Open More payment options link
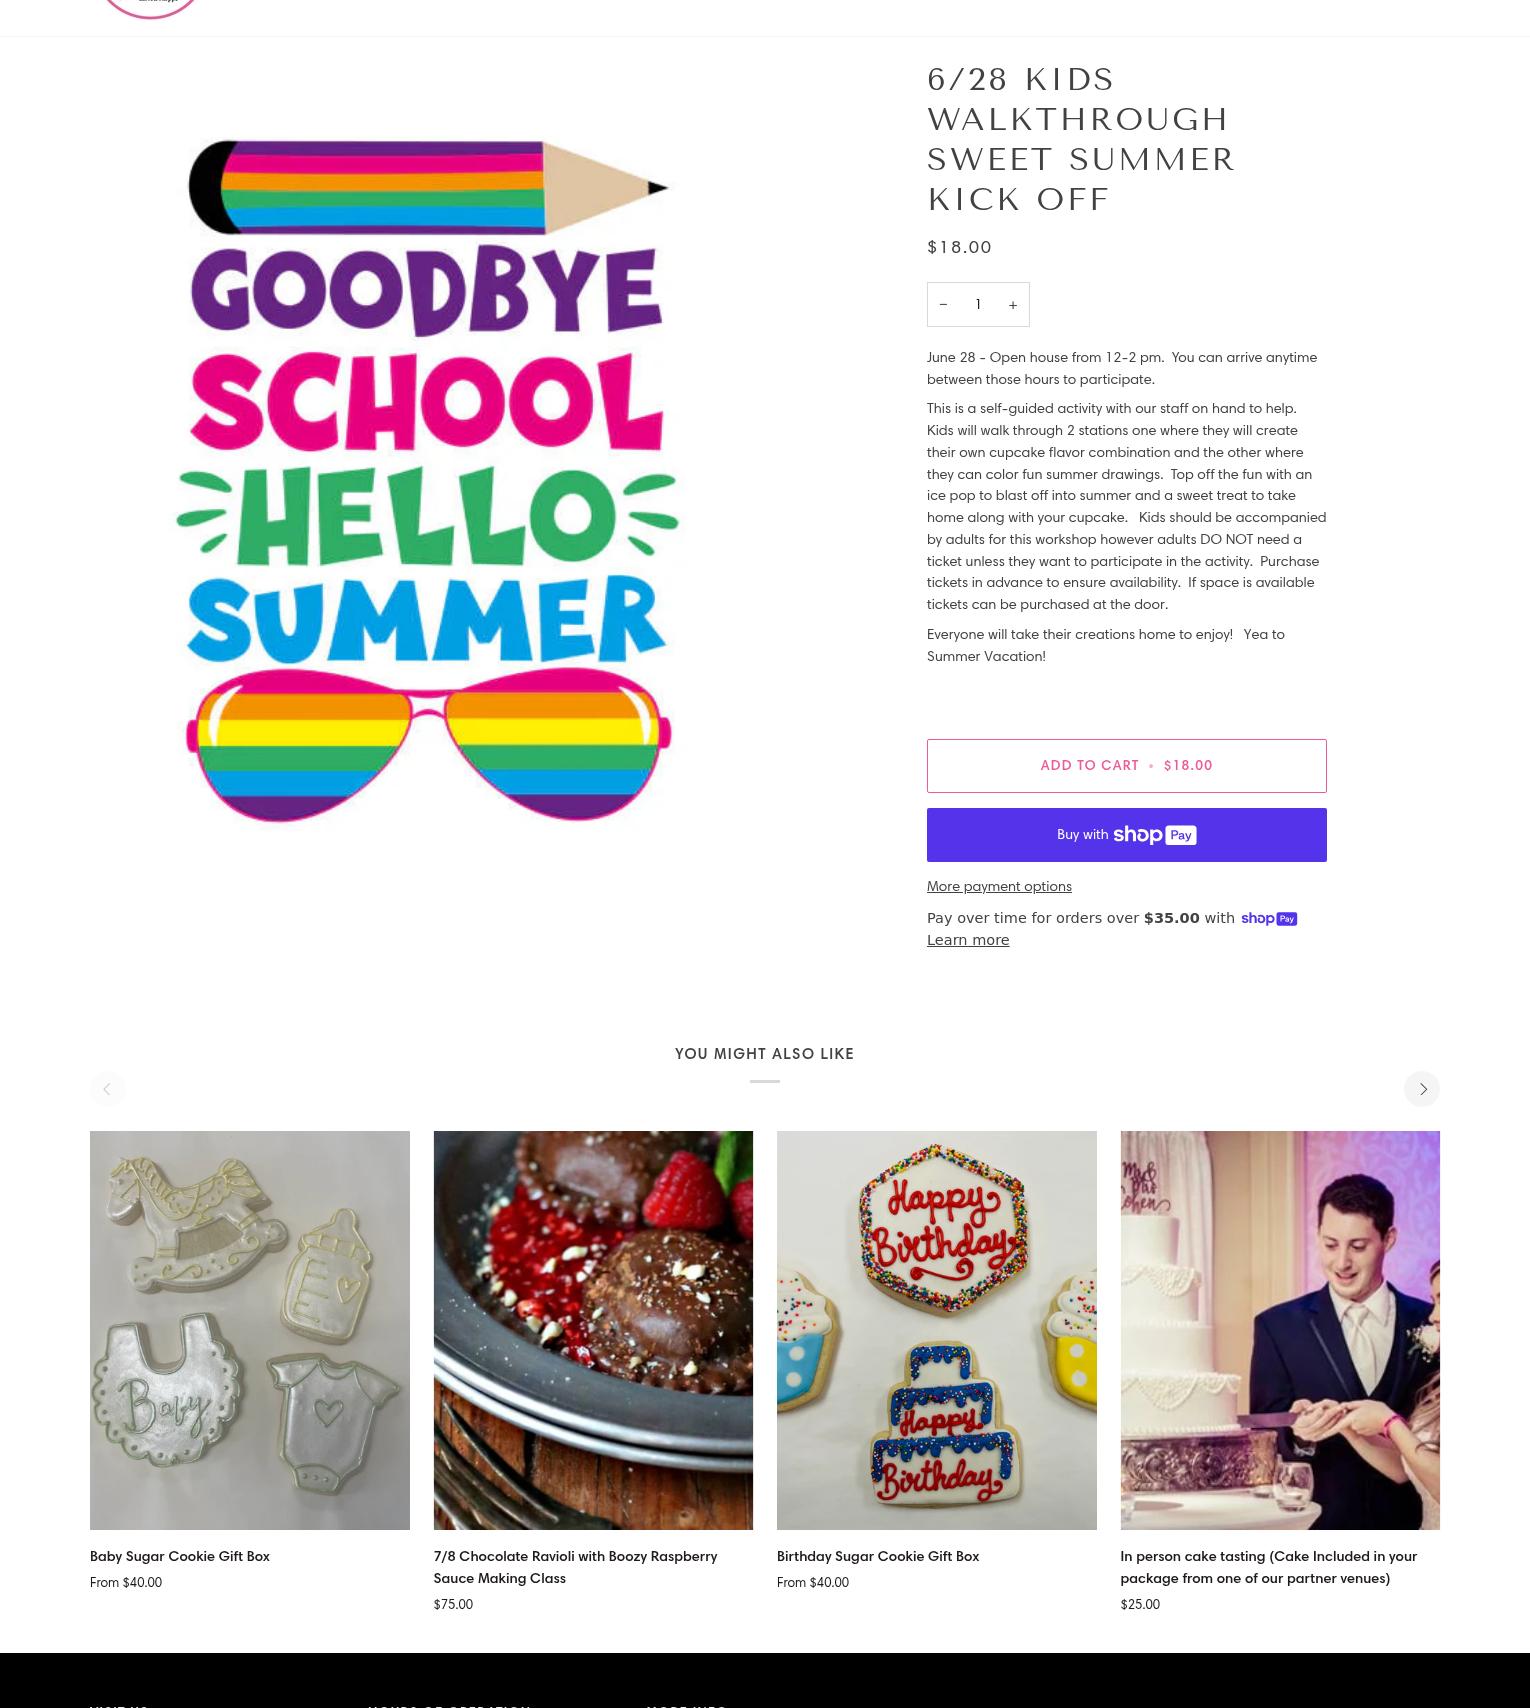 point(999,886)
